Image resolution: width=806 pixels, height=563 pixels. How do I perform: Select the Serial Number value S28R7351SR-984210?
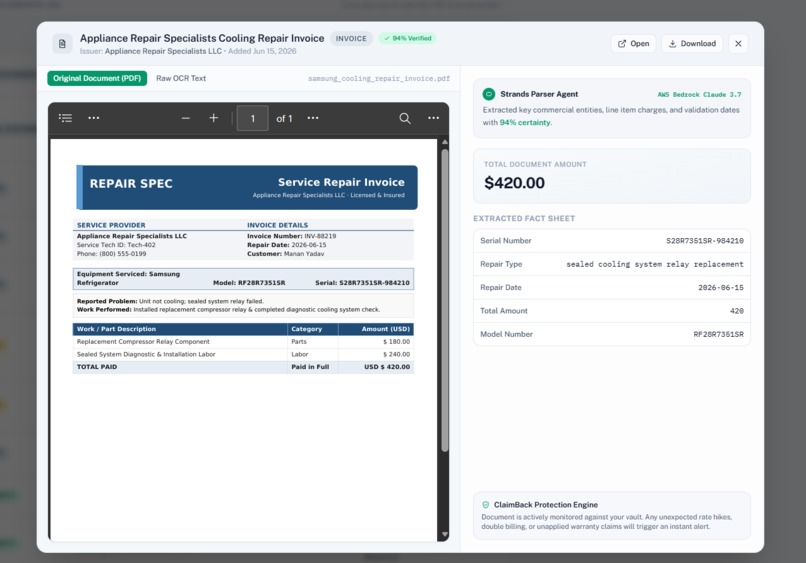(x=705, y=241)
